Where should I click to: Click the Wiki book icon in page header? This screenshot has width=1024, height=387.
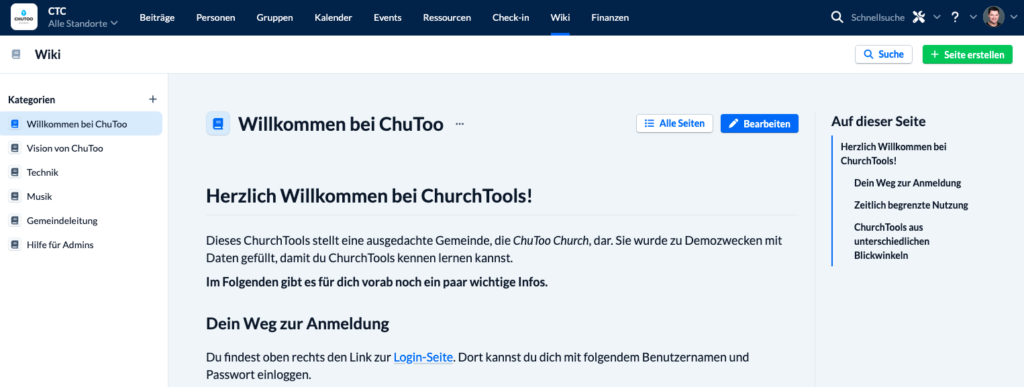coord(16,55)
